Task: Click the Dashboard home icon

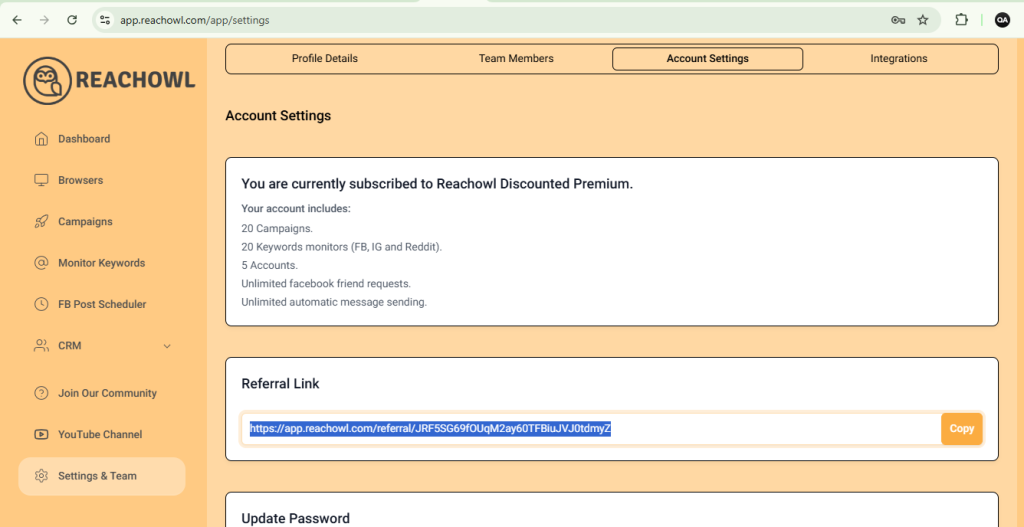Action: pos(41,139)
